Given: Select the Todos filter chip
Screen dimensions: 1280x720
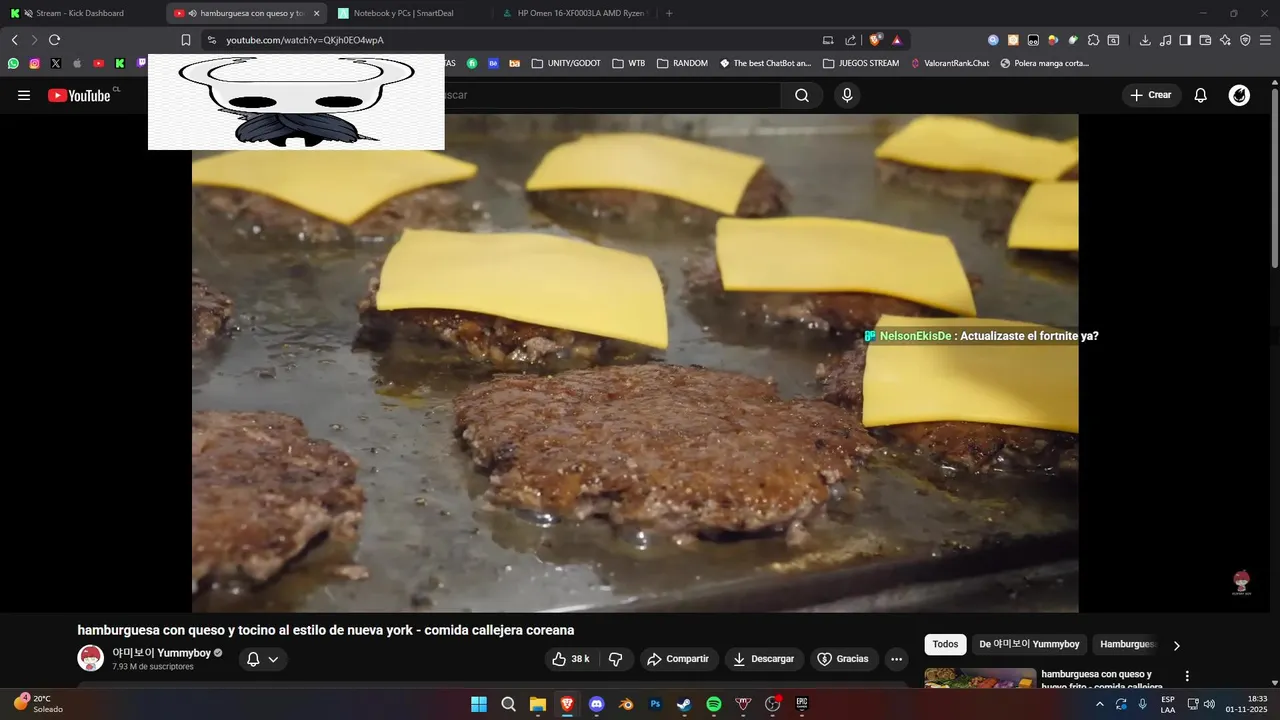Looking at the screenshot, I should [945, 644].
